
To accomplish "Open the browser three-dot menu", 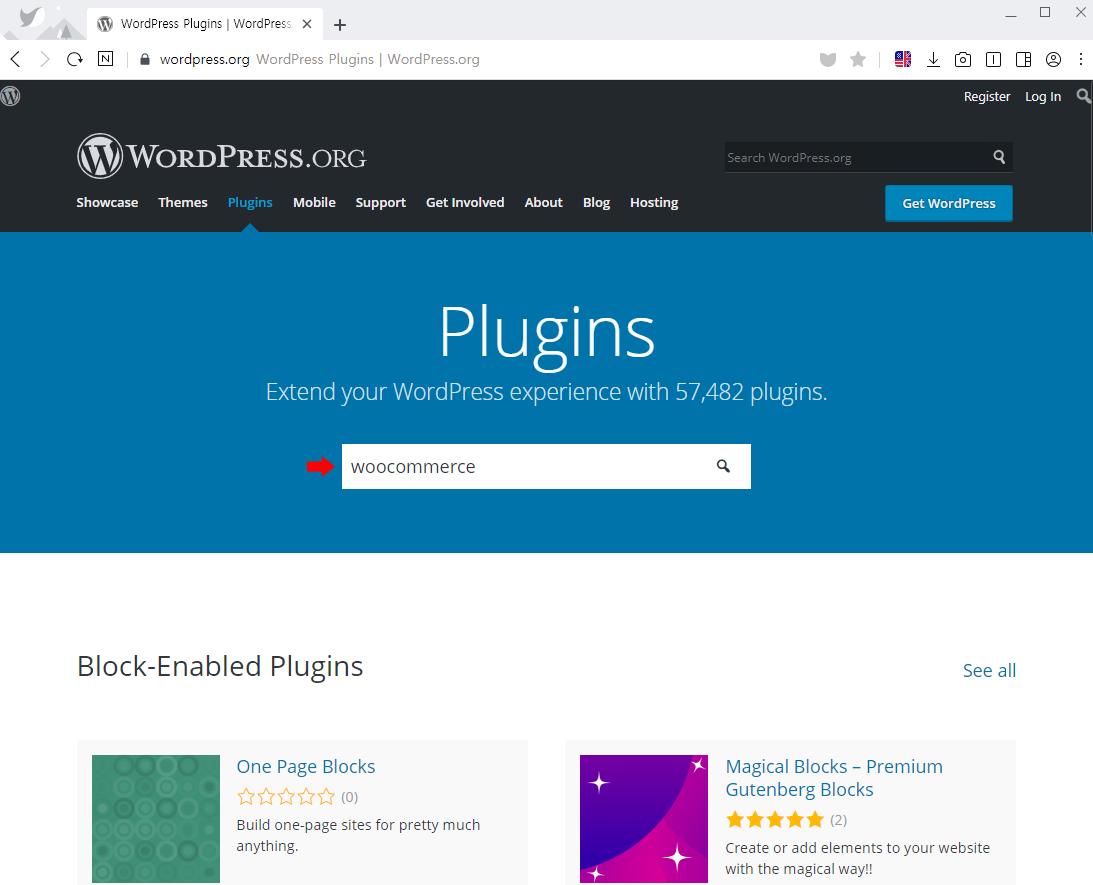I will tap(1080, 60).
